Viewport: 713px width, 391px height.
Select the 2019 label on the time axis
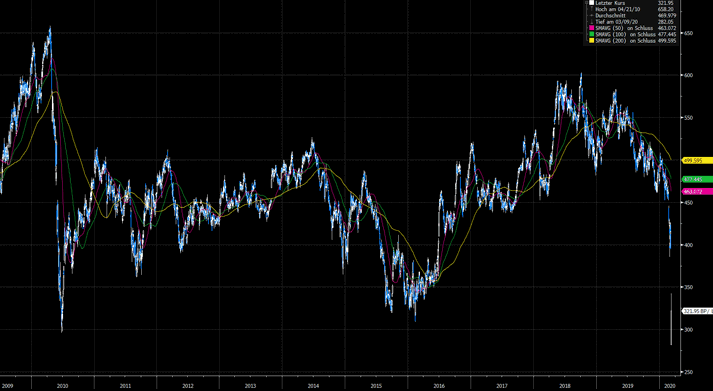tap(628, 386)
